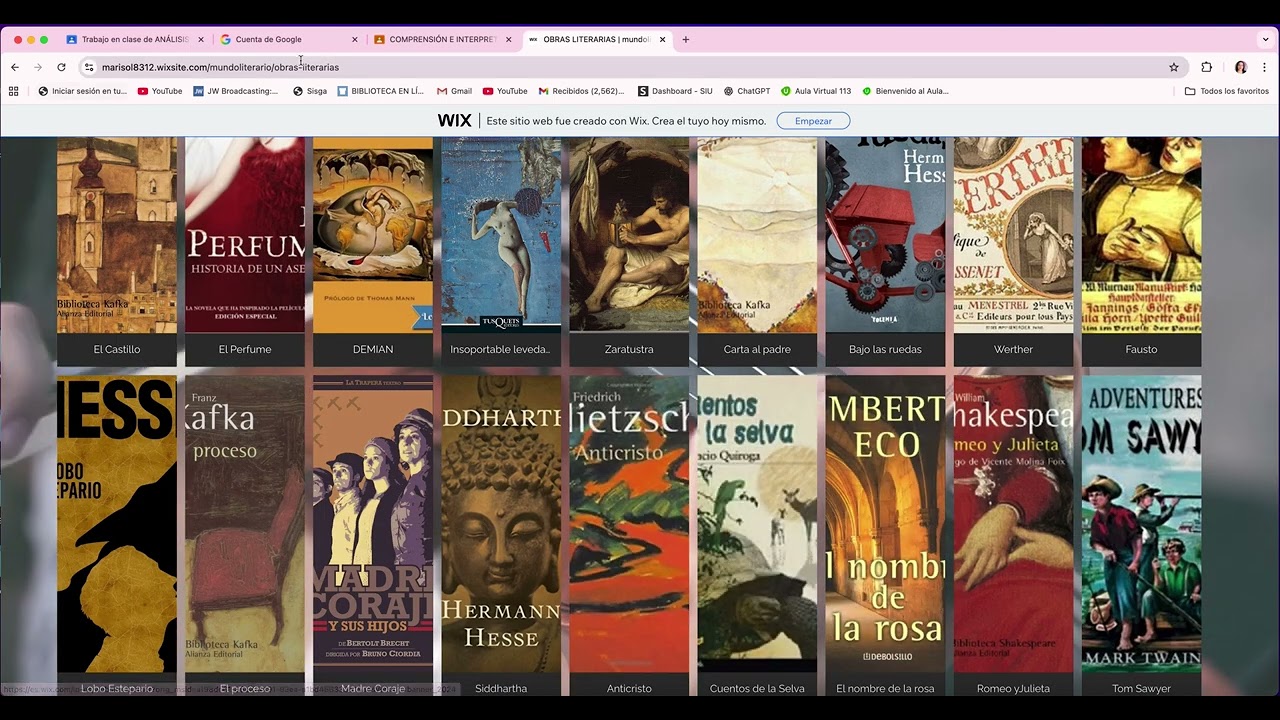The image size is (1280, 720).
Task: Open Bajo las ruedas book cover
Action: pyautogui.click(x=885, y=235)
